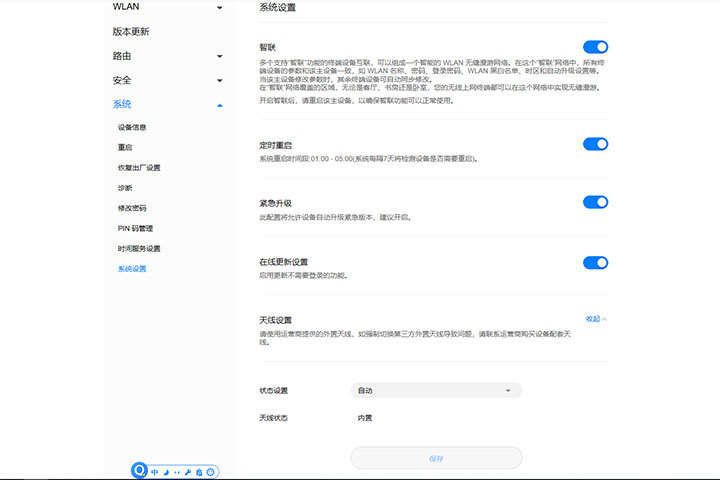Click the 保存 save button
The height and width of the screenshot is (480, 720).
pos(436,458)
